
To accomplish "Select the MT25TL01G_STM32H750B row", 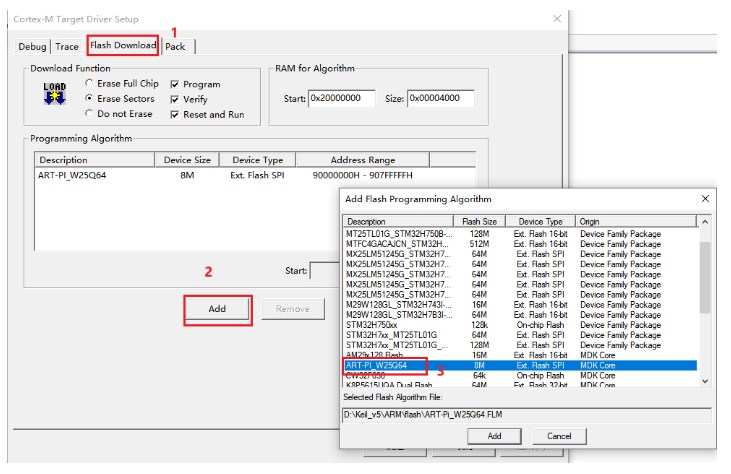I will (520, 234).
